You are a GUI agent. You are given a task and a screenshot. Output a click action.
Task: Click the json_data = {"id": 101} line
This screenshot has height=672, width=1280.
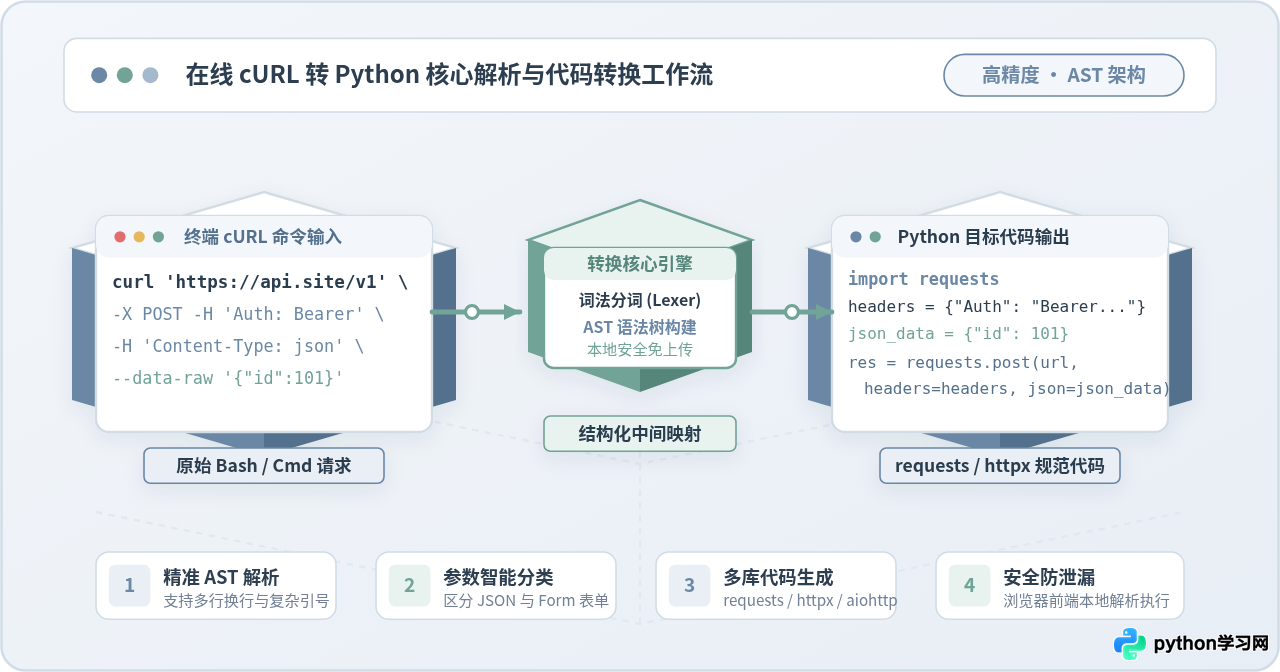tap(958, 333)
